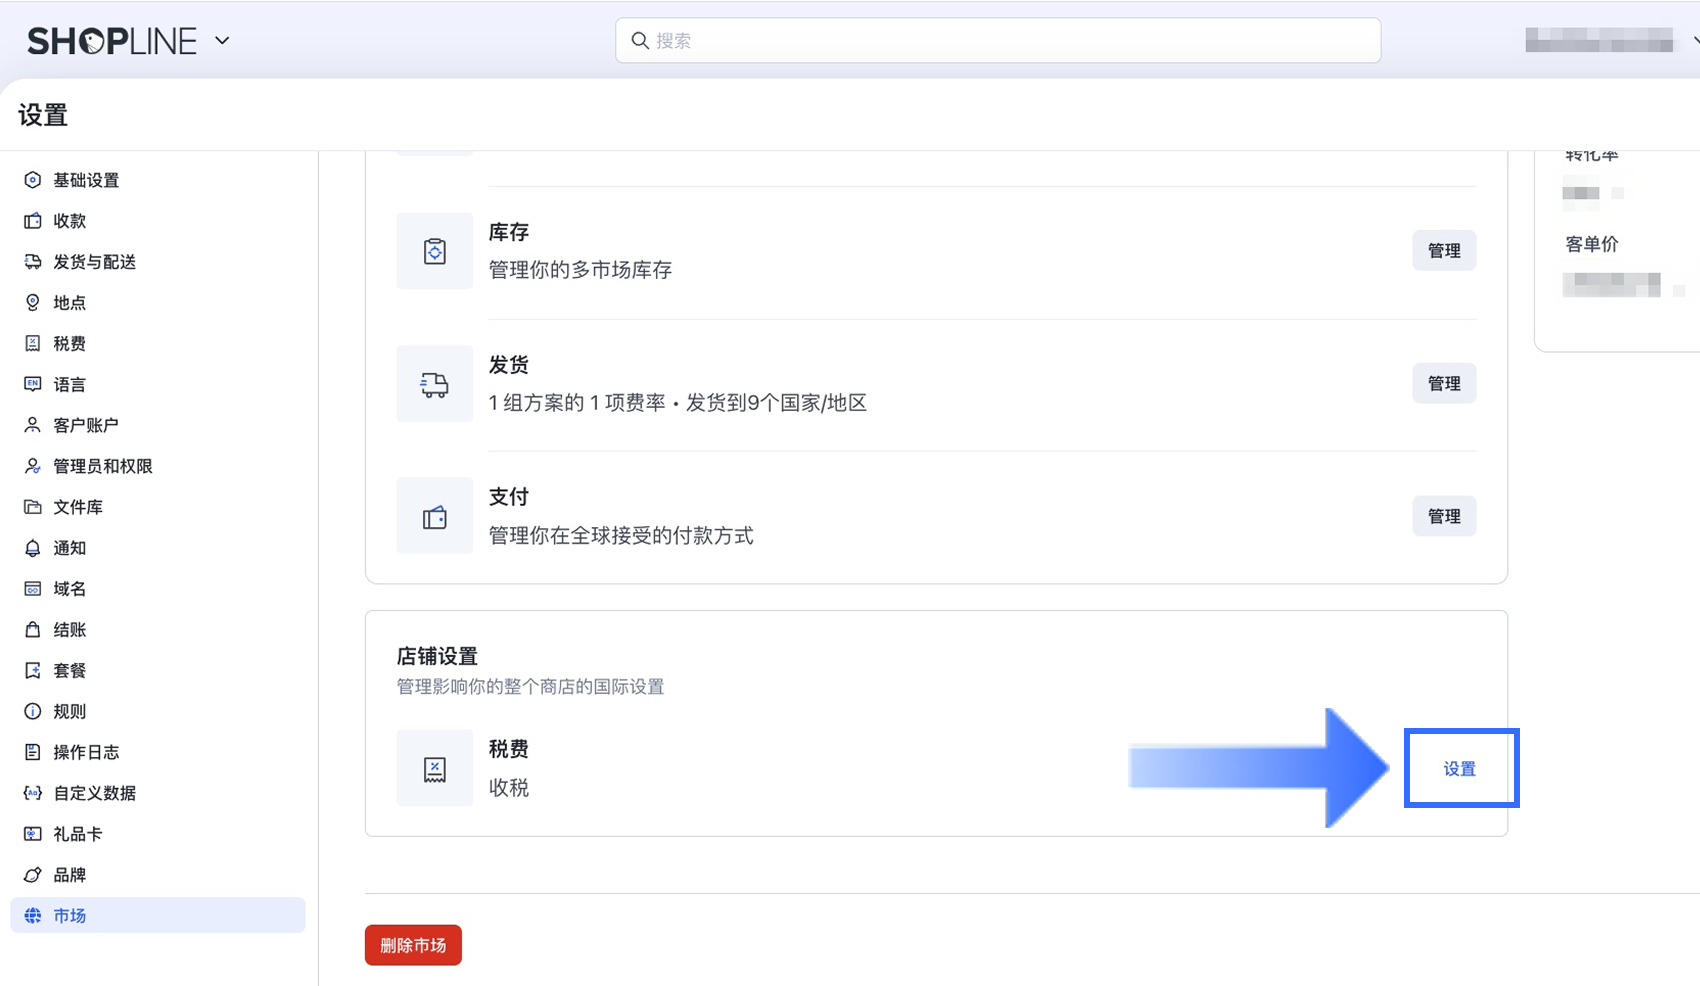Image resolution: width=1700 pixels, height=986 pixels.
Task: Click the shipping truck icon
Action: coord(434,384)
